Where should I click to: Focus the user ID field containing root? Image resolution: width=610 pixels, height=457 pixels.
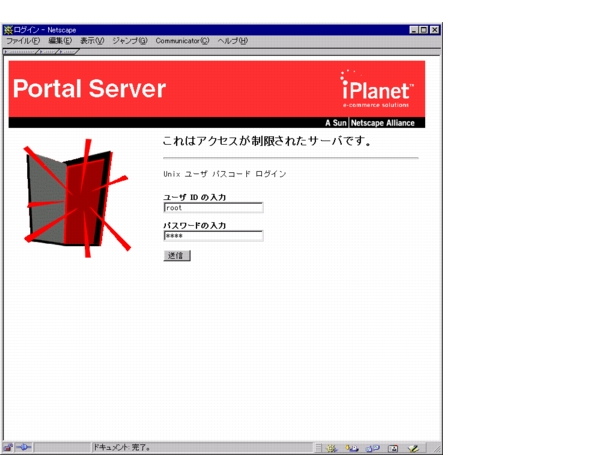[213, 208]
